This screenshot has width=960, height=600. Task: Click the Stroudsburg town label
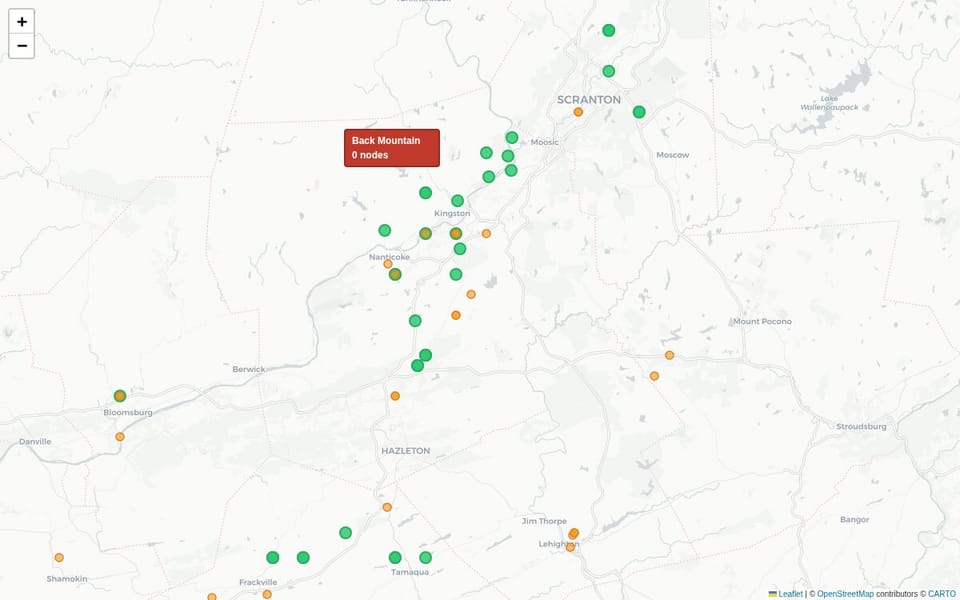point(861,427)
